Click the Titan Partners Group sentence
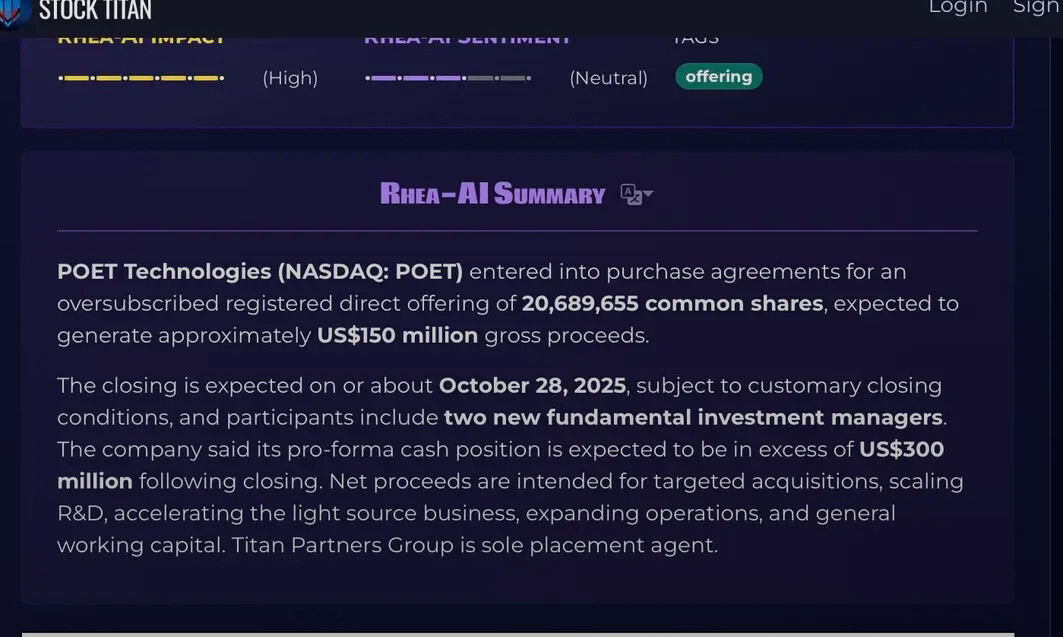Viewport: 1063px width, 637px height. click(x=475, y=546)
